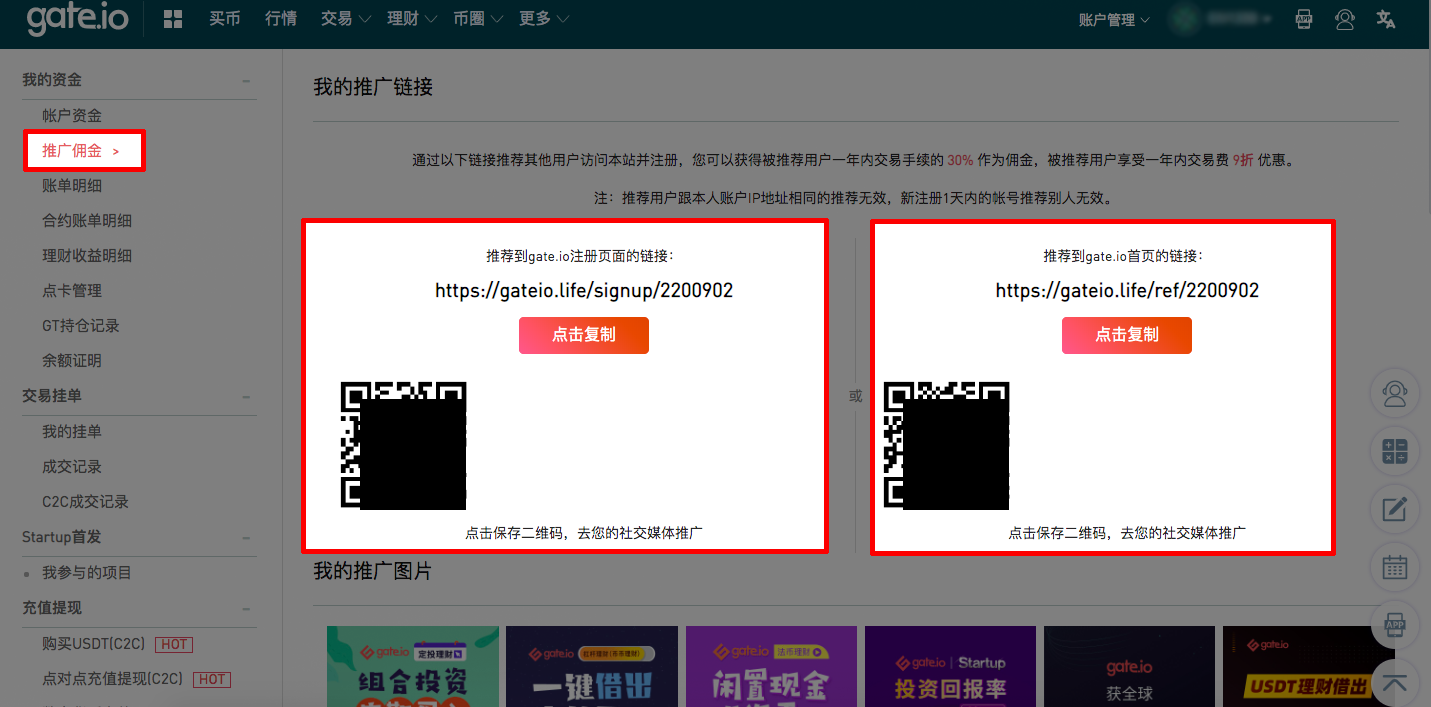Screen dimensions: 1431x707
Task: Open the blurred username dropdown
Action: pos(1239,19)
